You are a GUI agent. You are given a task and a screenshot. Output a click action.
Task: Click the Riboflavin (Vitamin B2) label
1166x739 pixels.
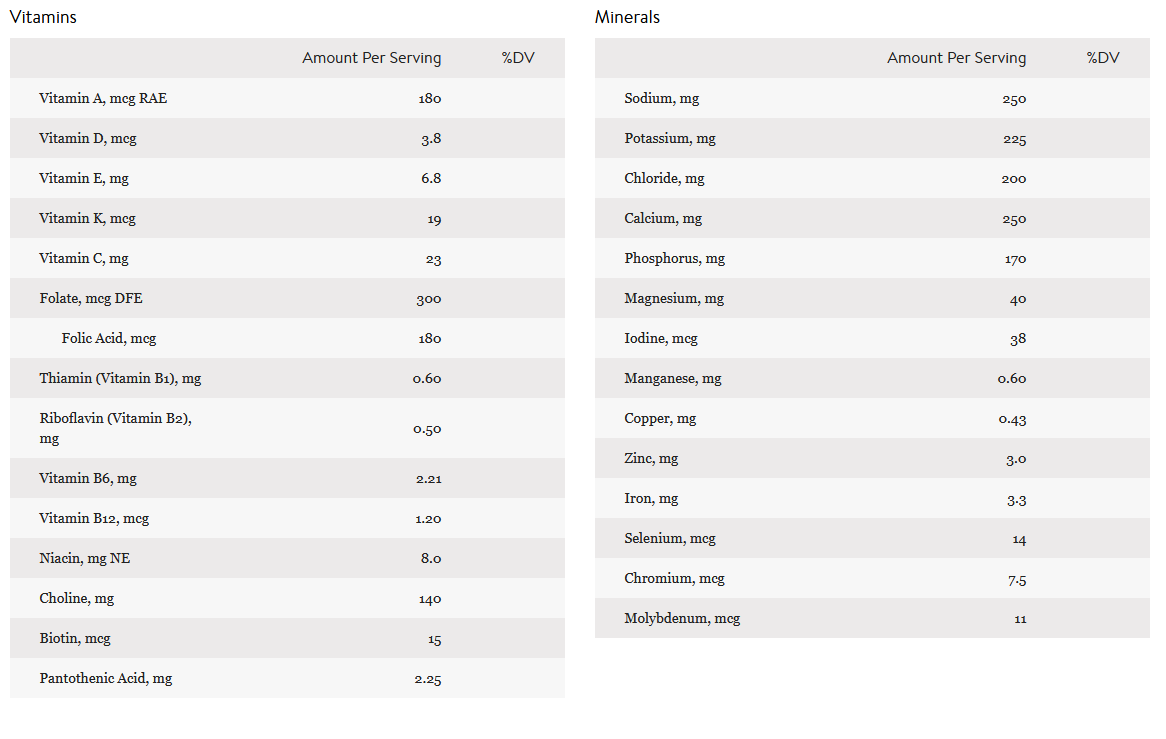(x=115, y=419)
